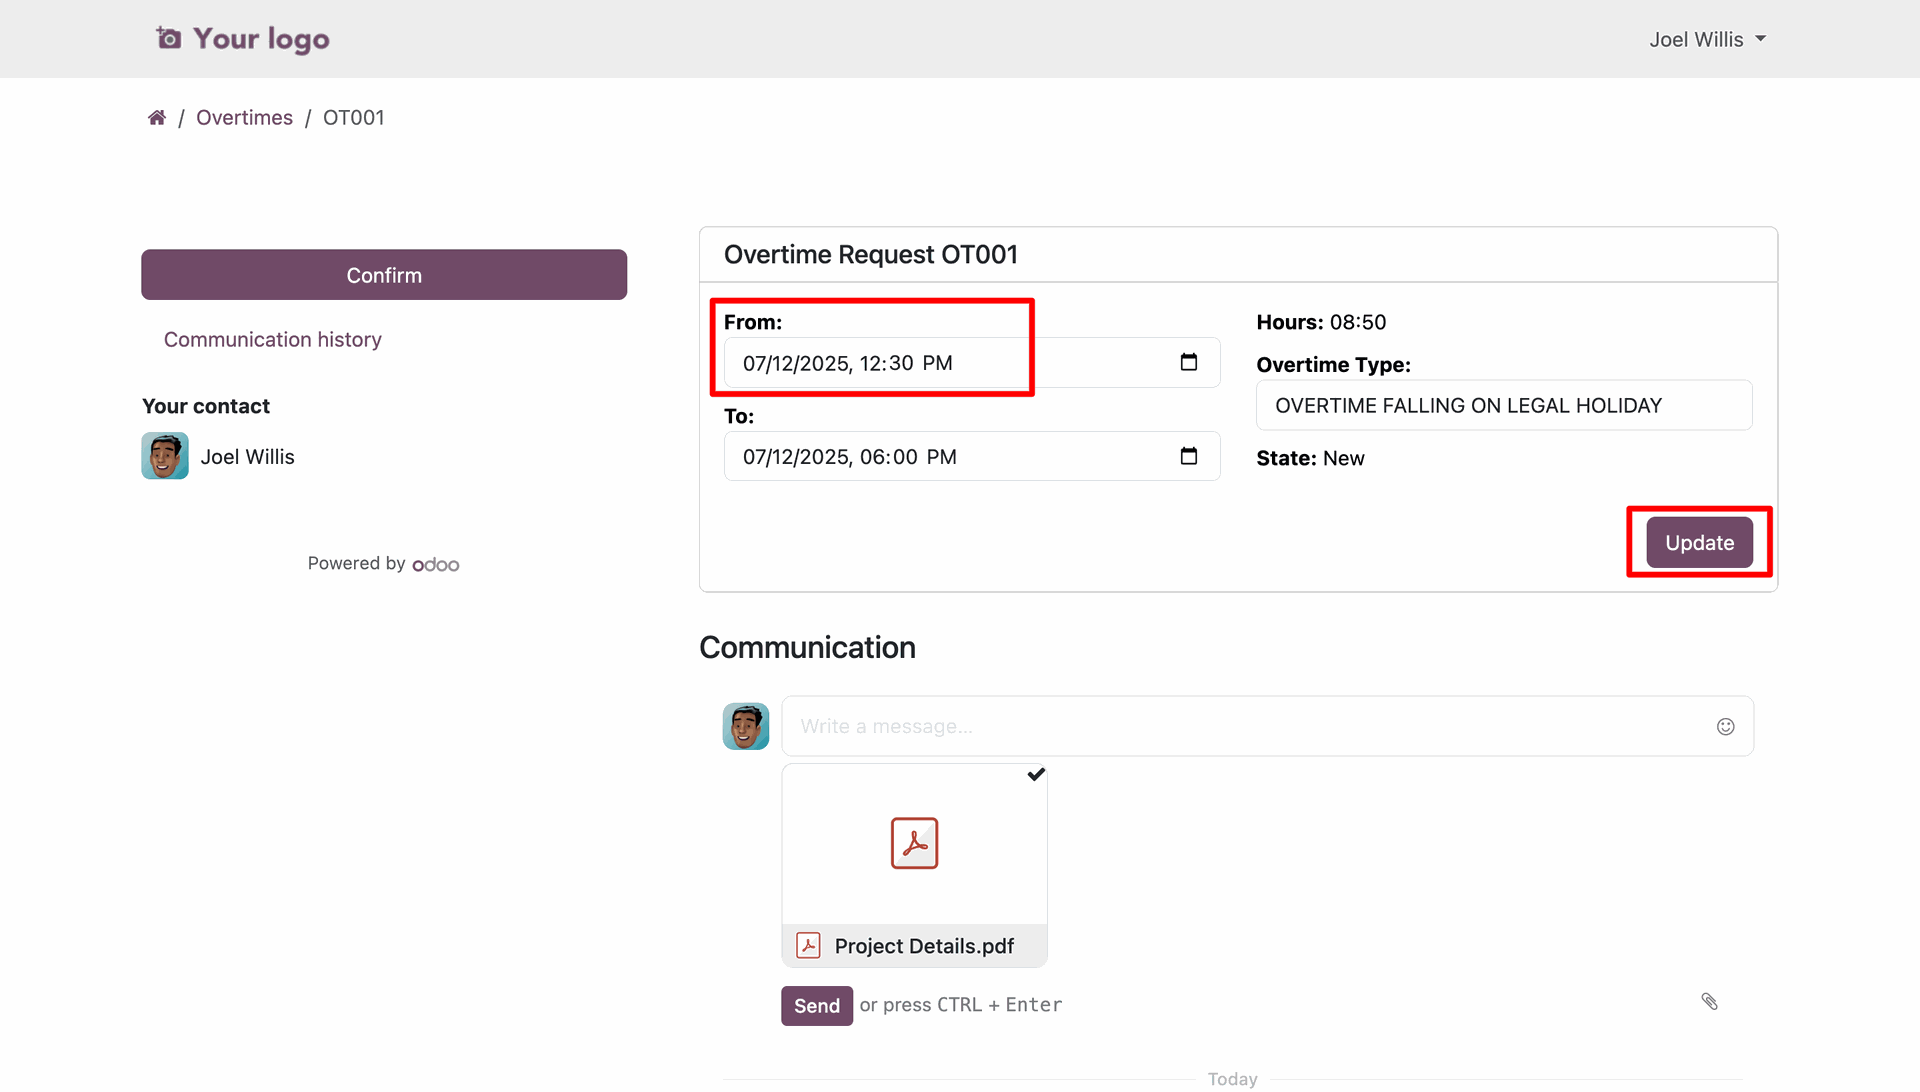Open the Overtime Type dropdown
The width and height of the screenshot is (1920, 1092).
click(1503, 405)
